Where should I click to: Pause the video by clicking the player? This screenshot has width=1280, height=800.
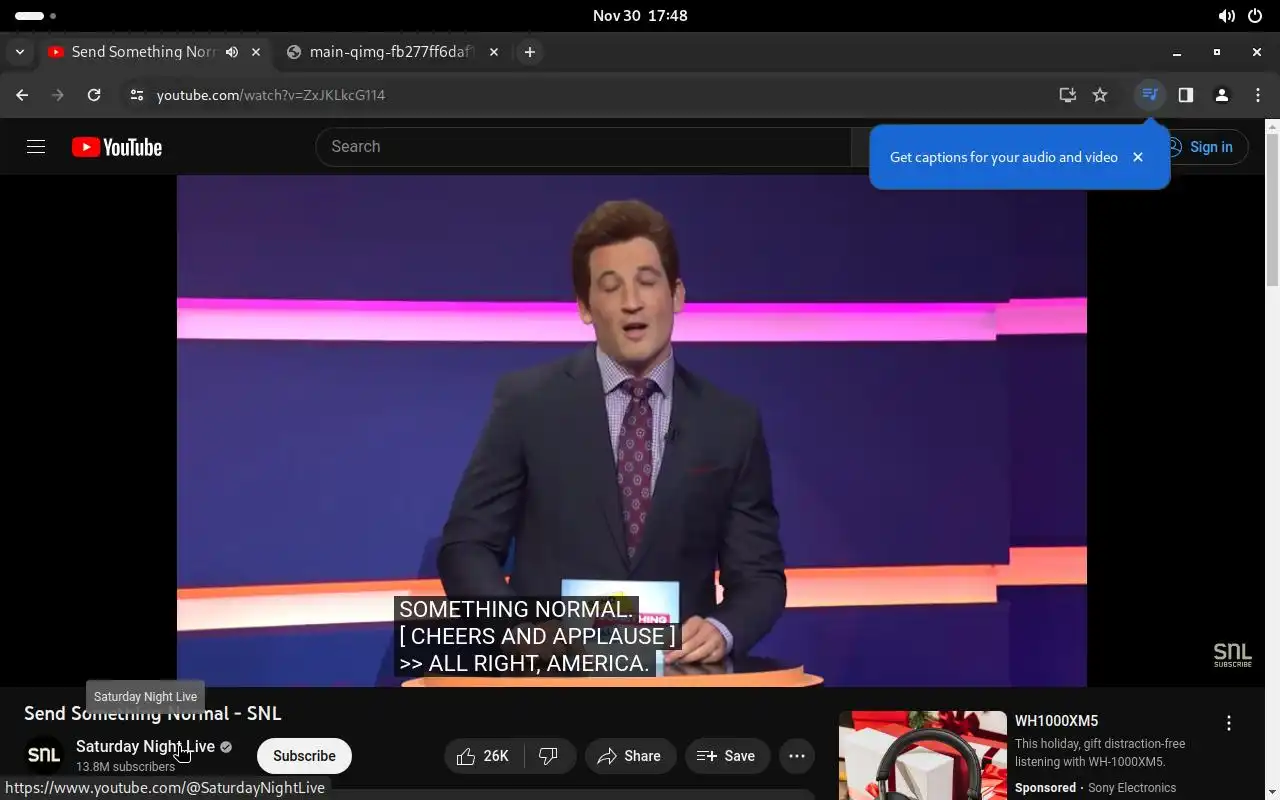click(x=632, y=431)
